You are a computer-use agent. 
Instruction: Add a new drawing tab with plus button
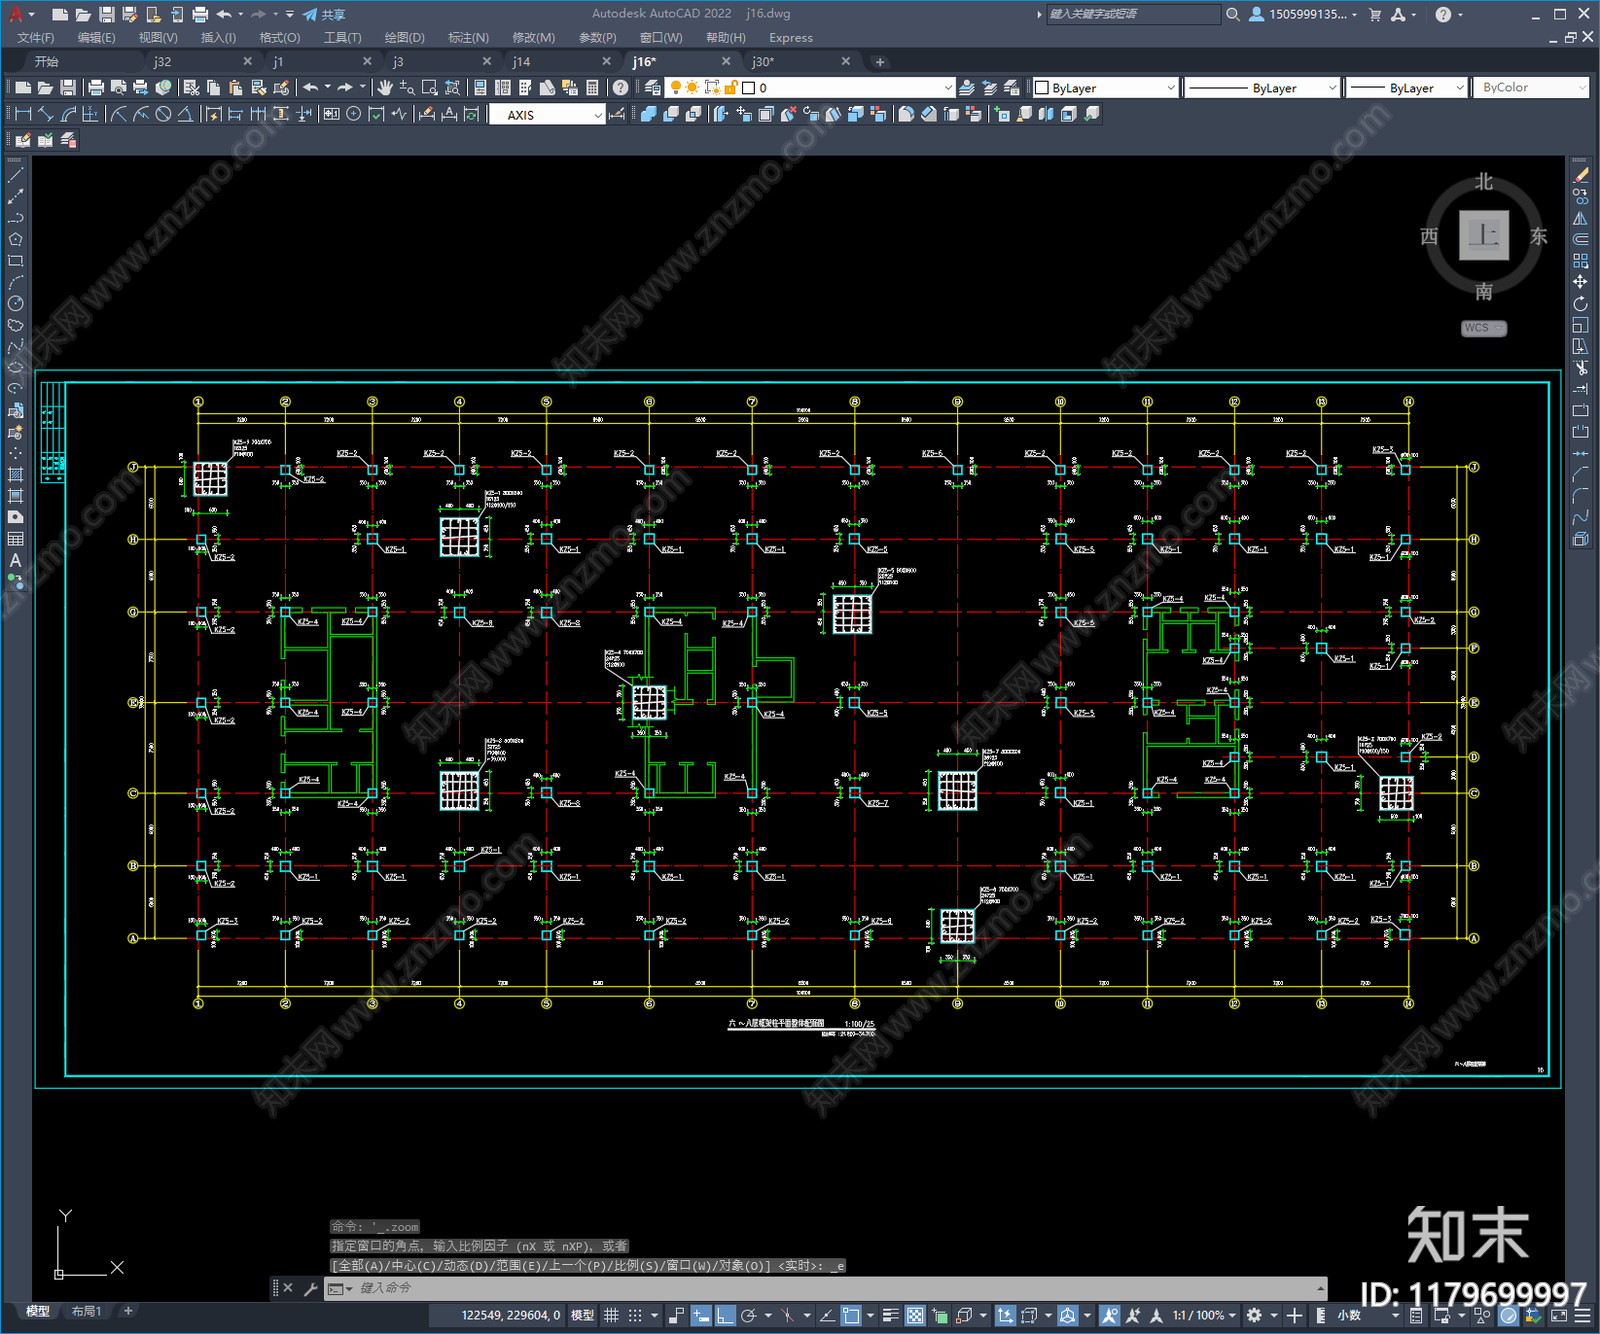pos(880,62)
